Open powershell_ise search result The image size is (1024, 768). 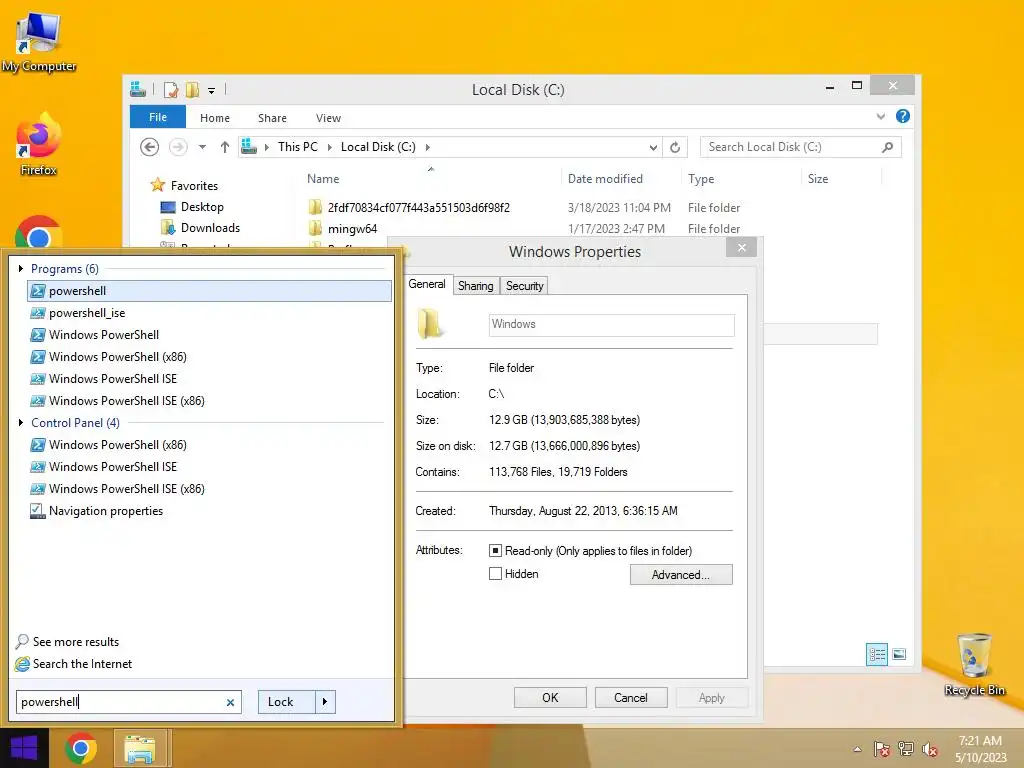[209, 313]
